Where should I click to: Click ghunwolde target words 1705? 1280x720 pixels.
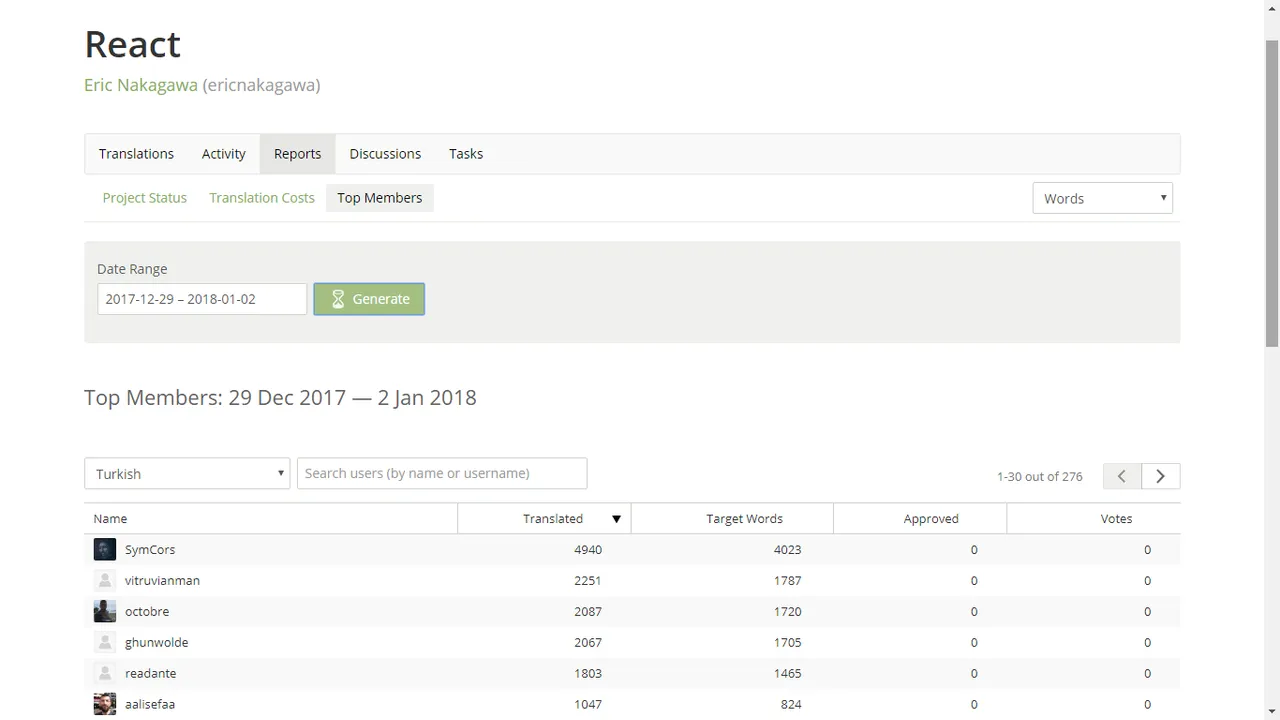click(x=787, y=642)
